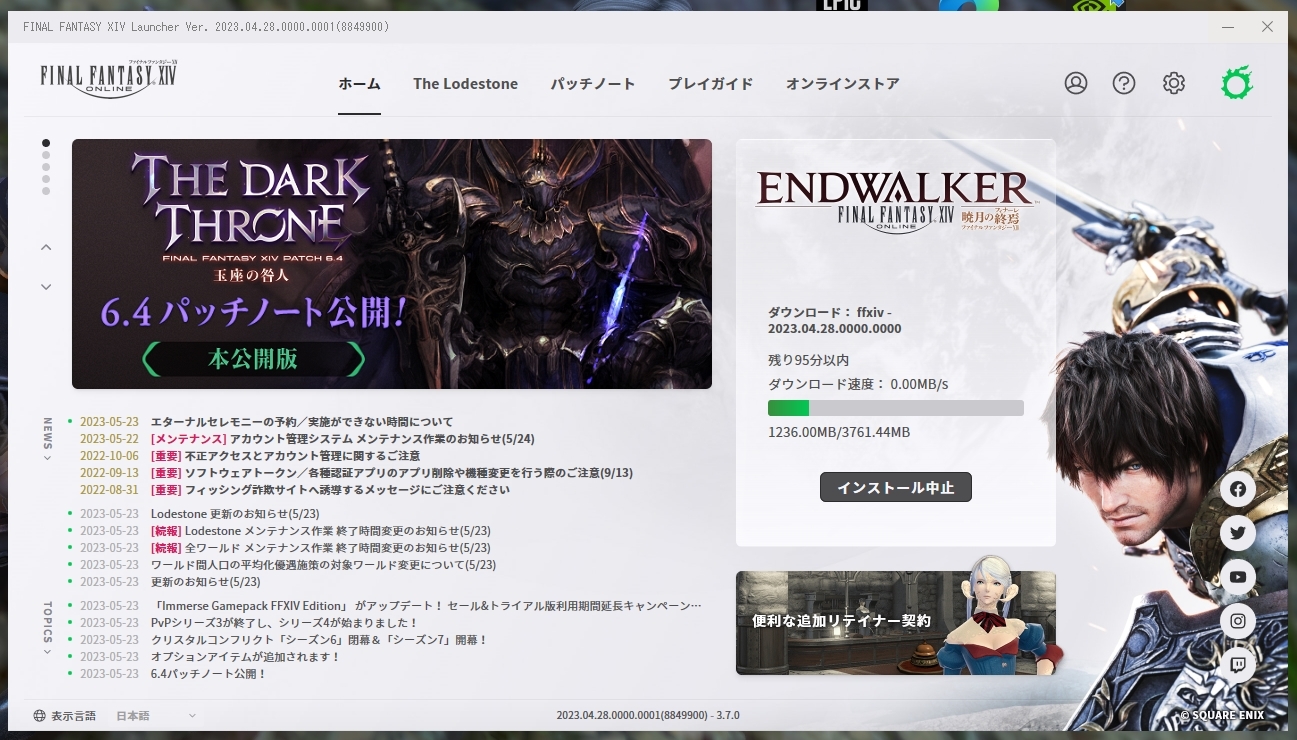Open クリスタルコンフリクト シーズン6 topic
The width and height of the screenshot is (1297, 740).
point(319,640)
